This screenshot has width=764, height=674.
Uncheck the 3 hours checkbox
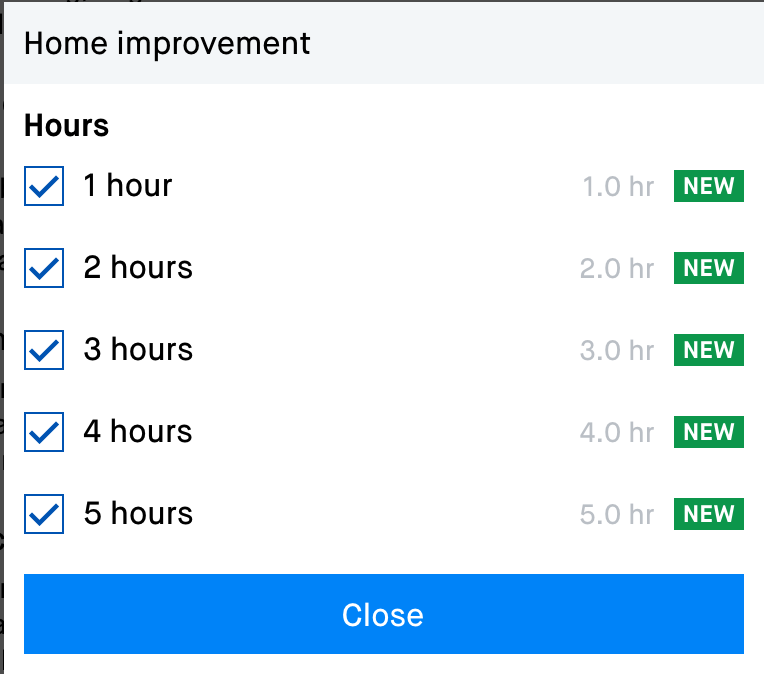pyautogui.click(x=44, y=350)
